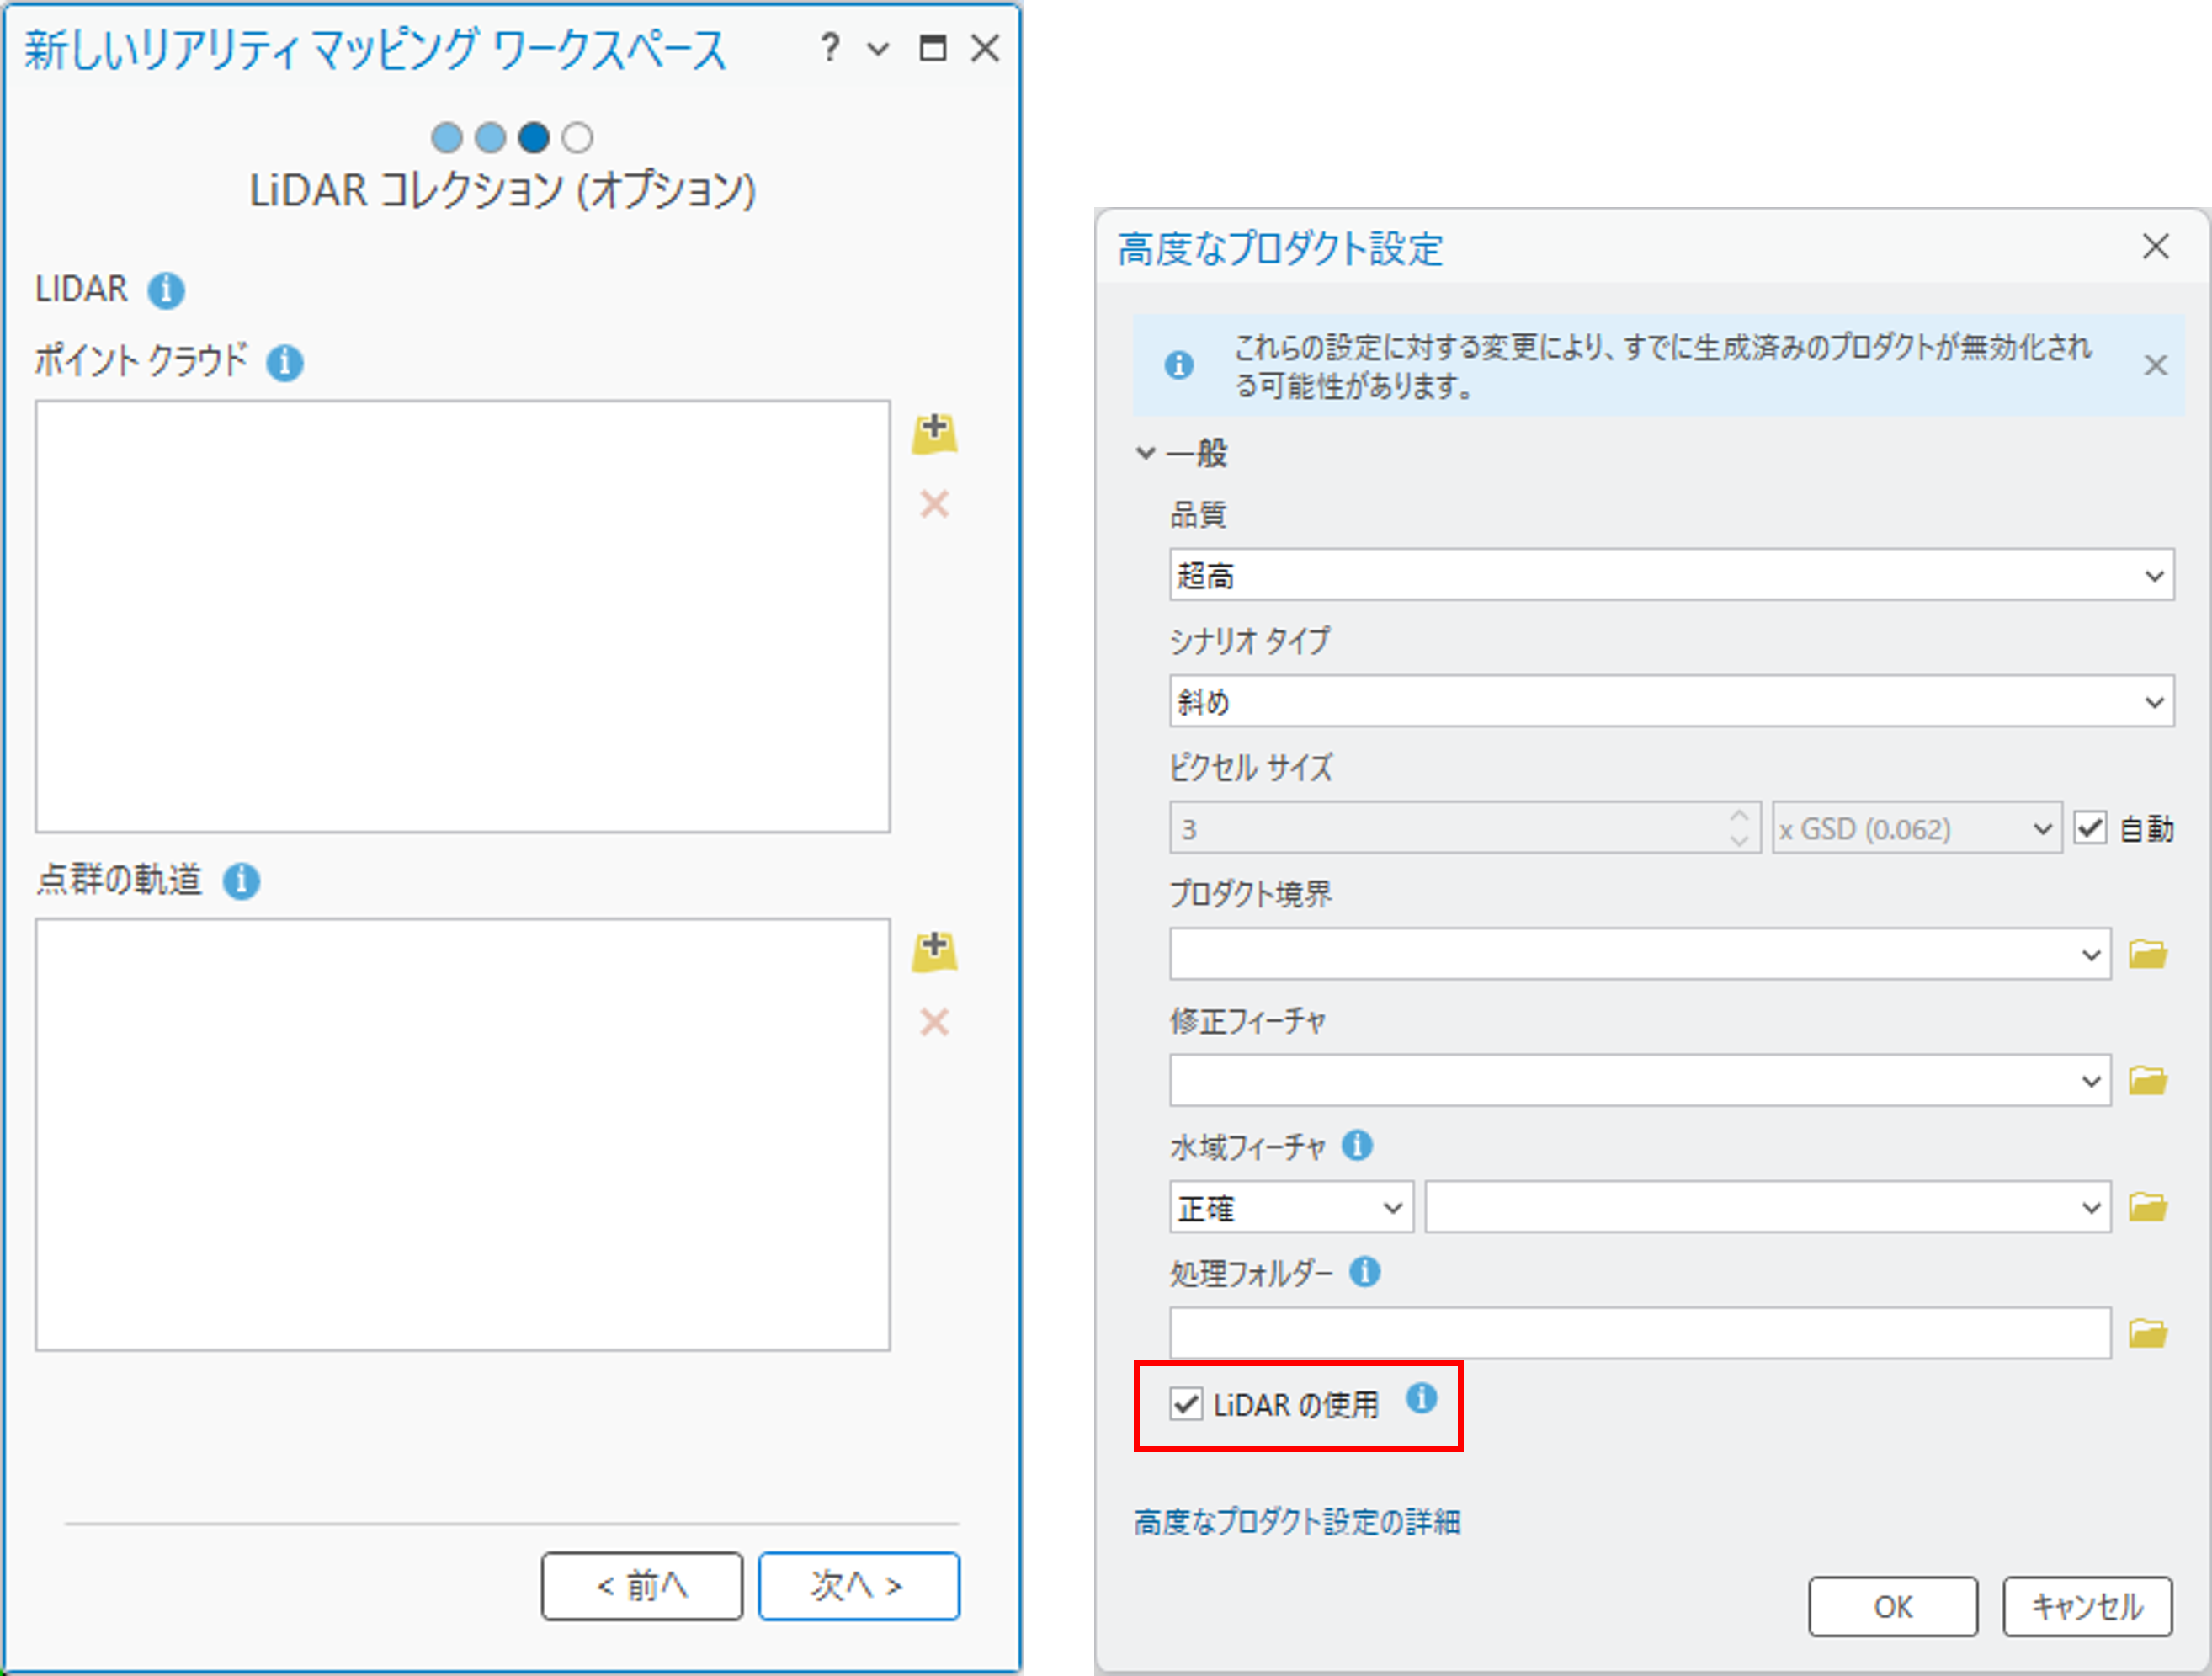The image size is (2212, 1676).
Task: Collapse the 一般 section
Action: click(1146, 453)
